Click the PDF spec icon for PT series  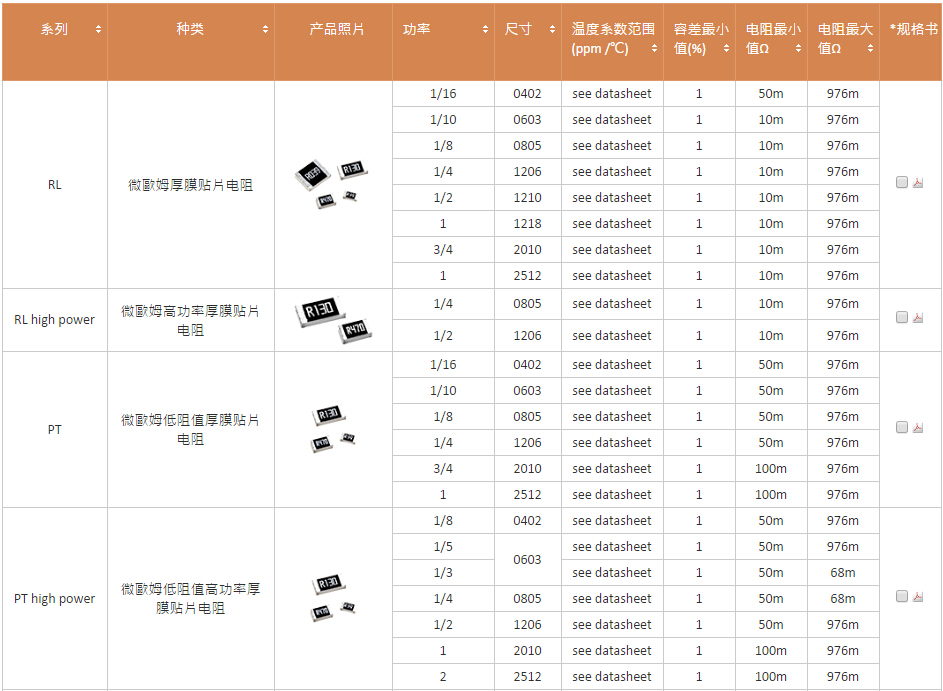click(x=918, y=428)
